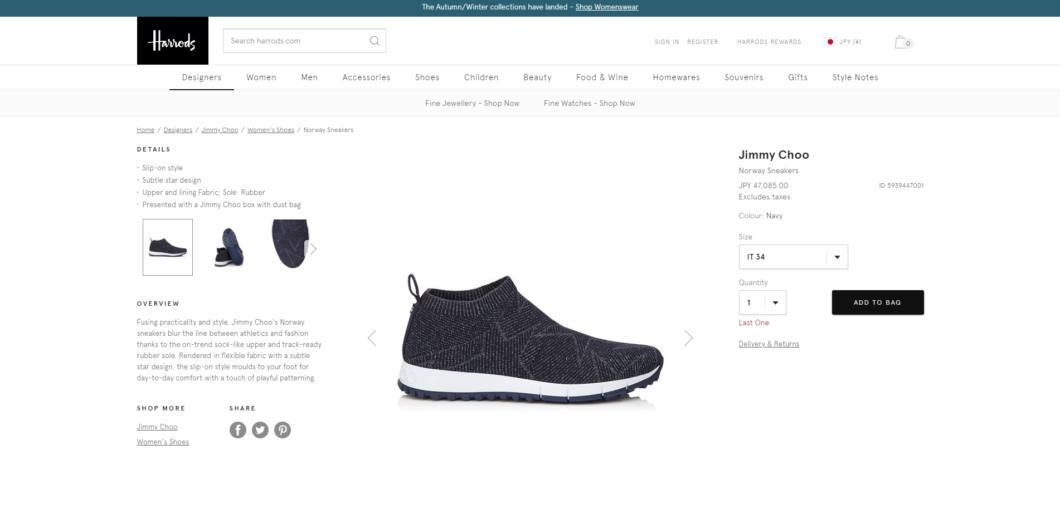Open the Accessories menu
Image resolution: width=1060 pixels, height=523 pixels.
click(366, 77)
